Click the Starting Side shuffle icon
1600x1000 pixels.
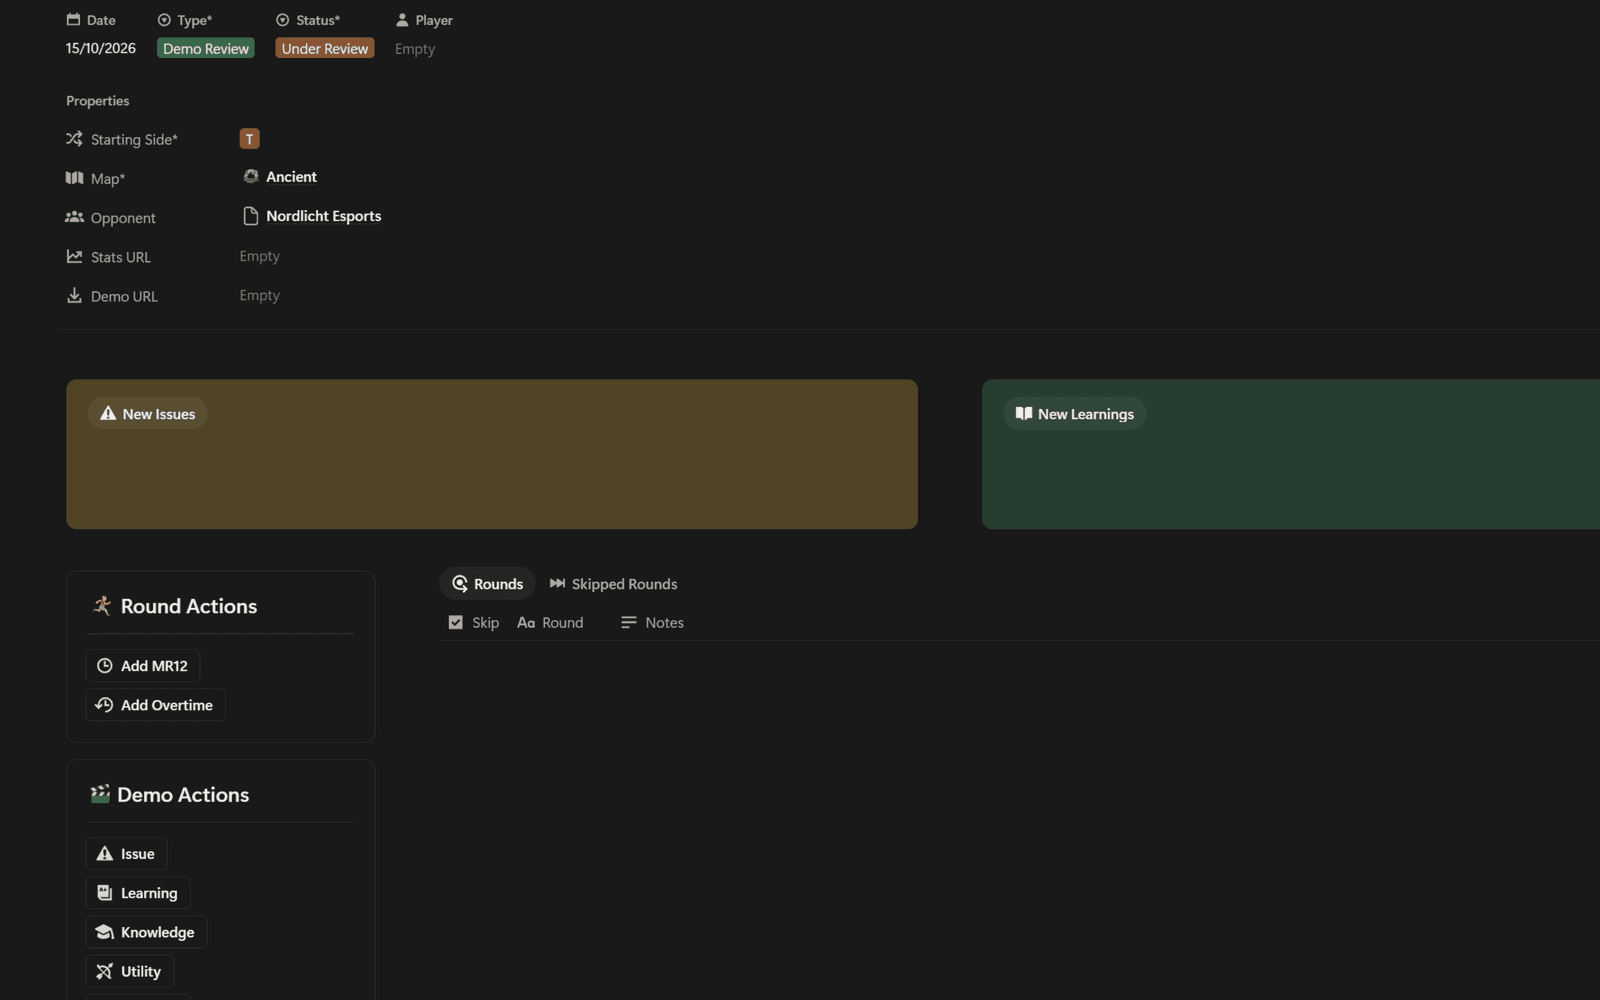tap(74, 139)
